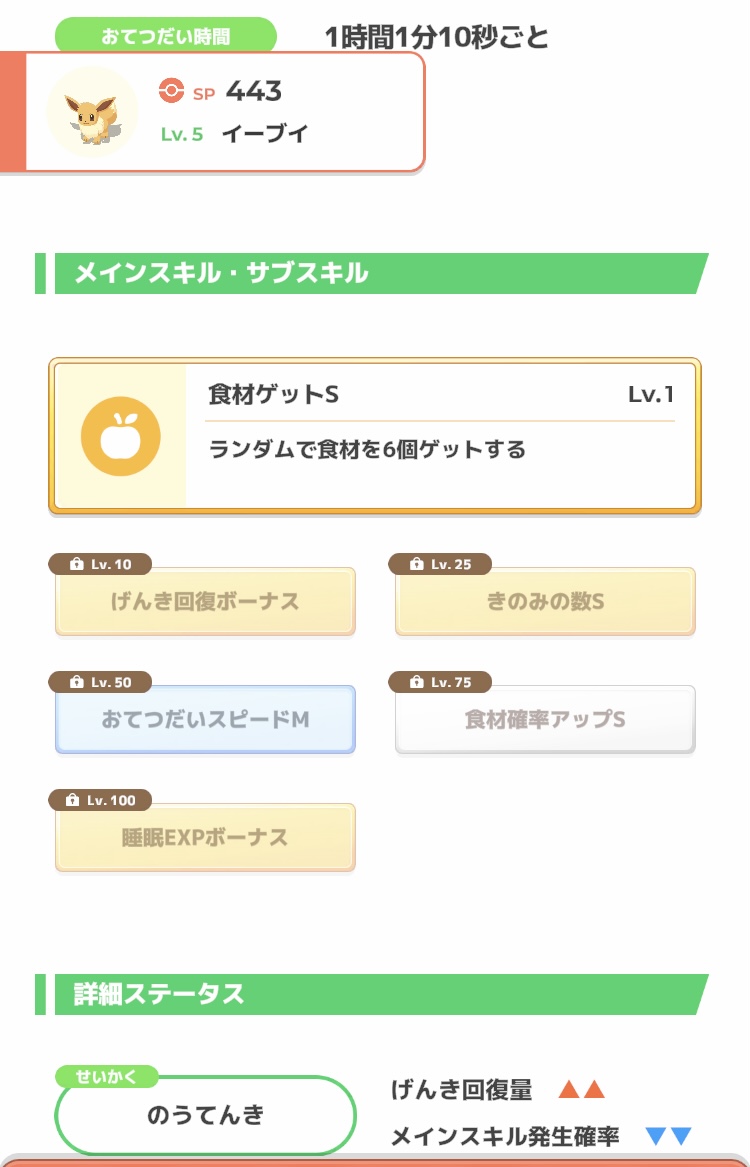Tap the Eevee portrait thumbnail

[93, 112]
